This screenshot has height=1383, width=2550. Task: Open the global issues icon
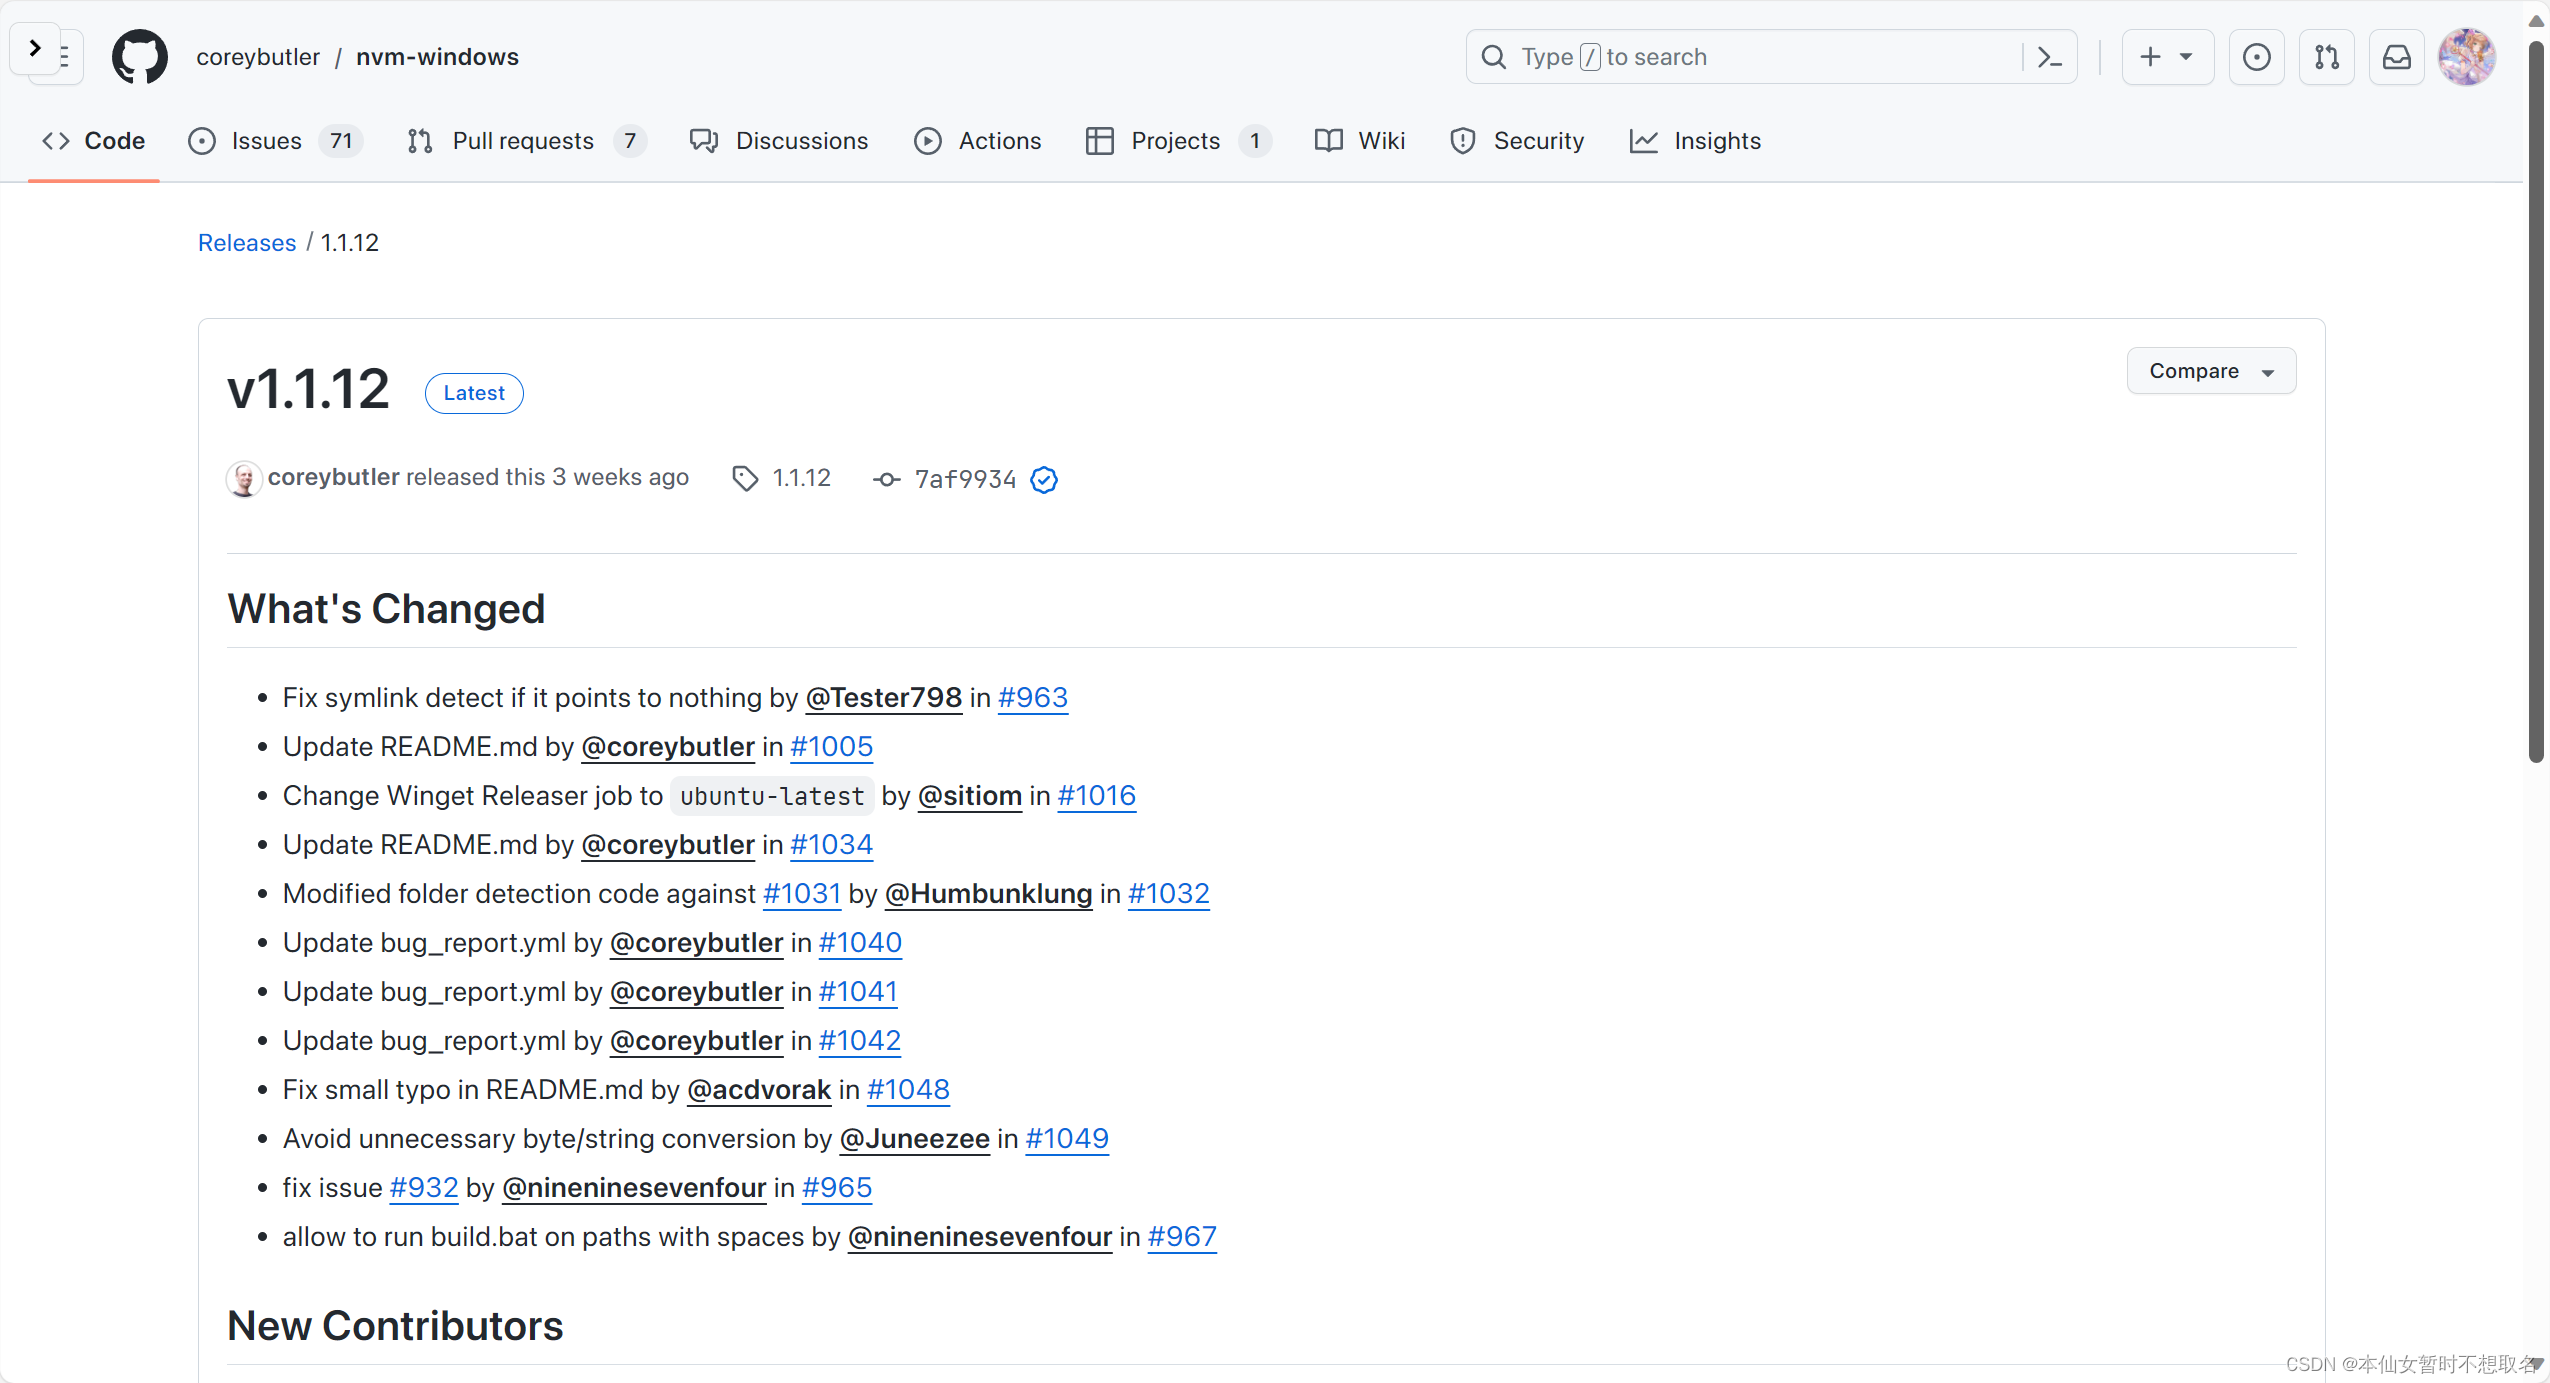[2256, 57]
